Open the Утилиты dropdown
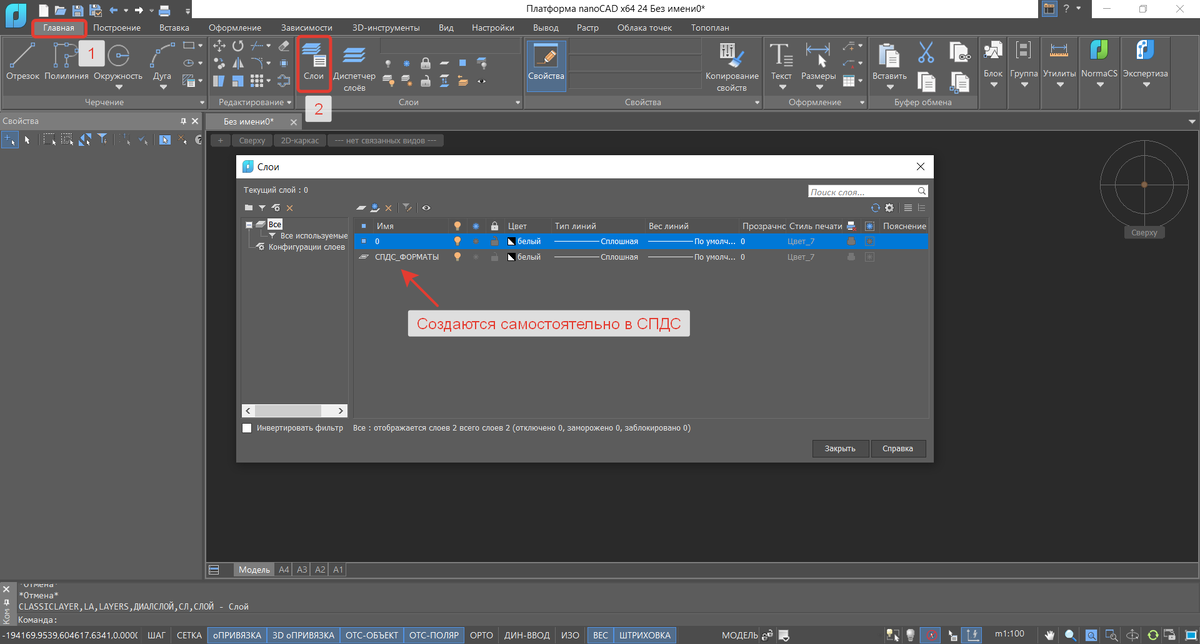This screenshot has width=1200, height=644. [x=1058, y=85]
